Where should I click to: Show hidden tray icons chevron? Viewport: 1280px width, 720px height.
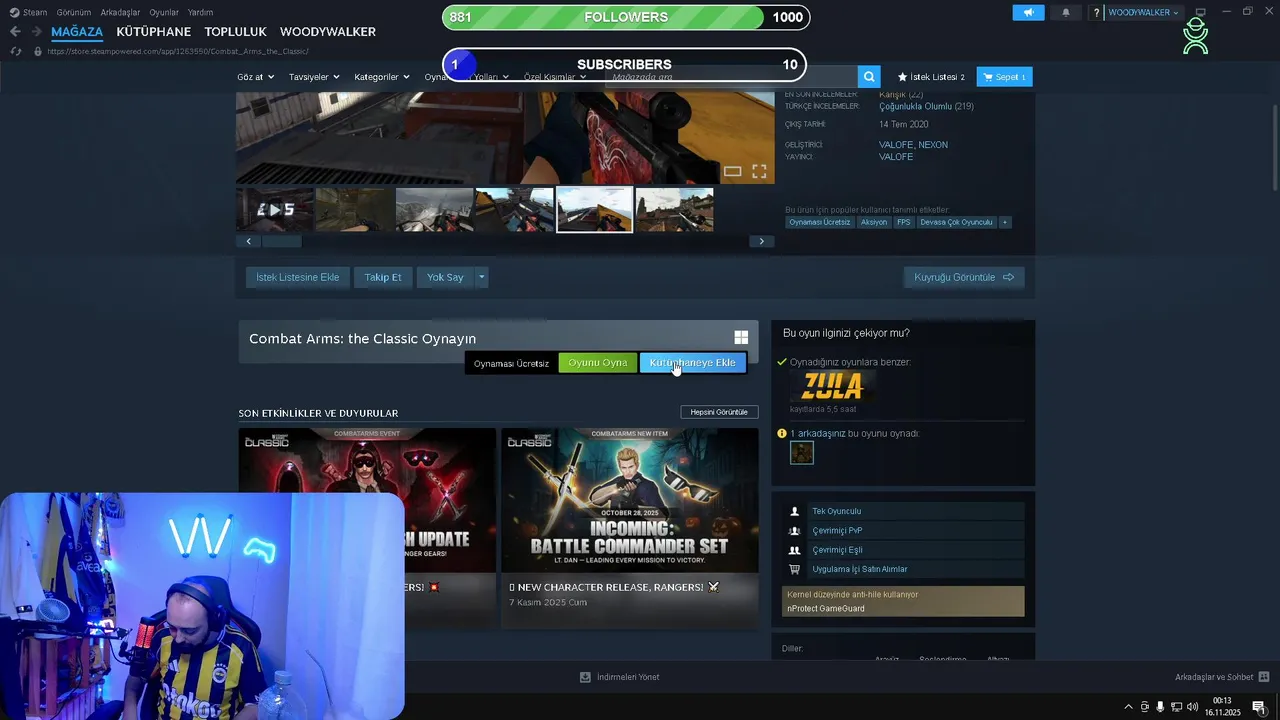point(1129,707)
